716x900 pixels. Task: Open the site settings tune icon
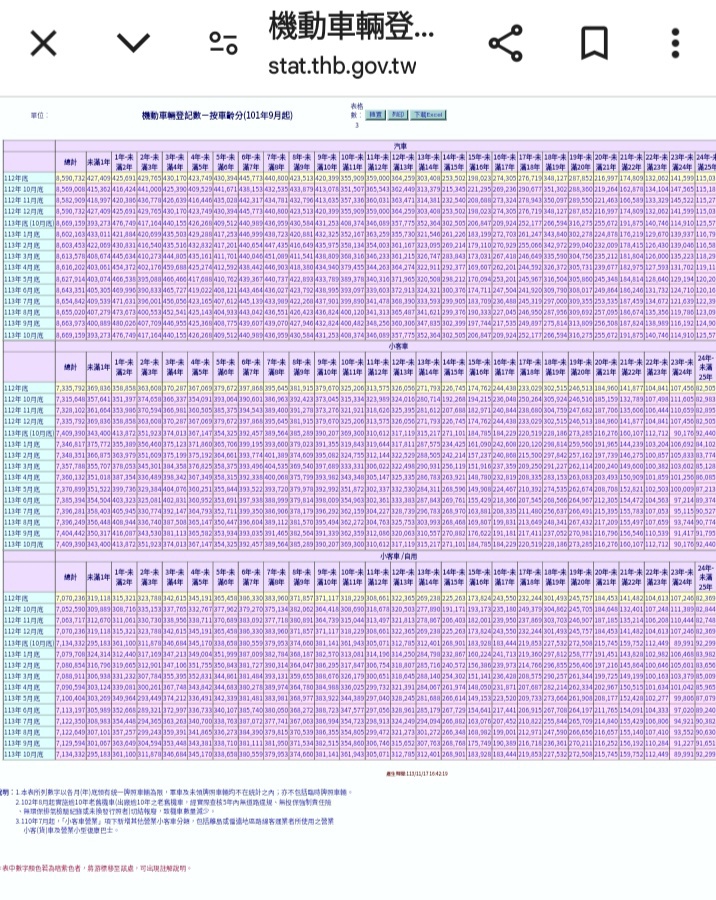pos(223,44)
